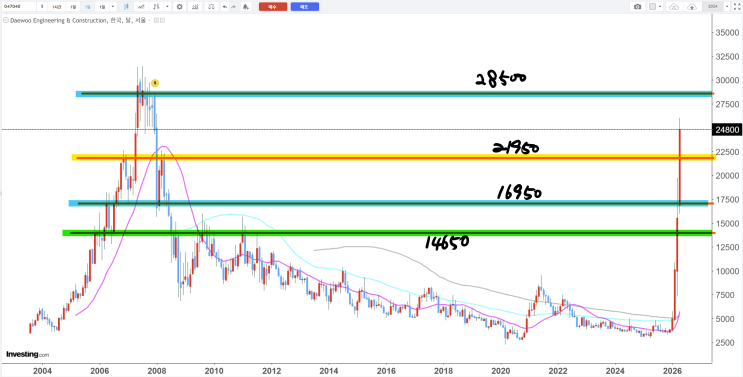
Task: Select the candlestick chart type icon
Action: click(x=126, y=7)
